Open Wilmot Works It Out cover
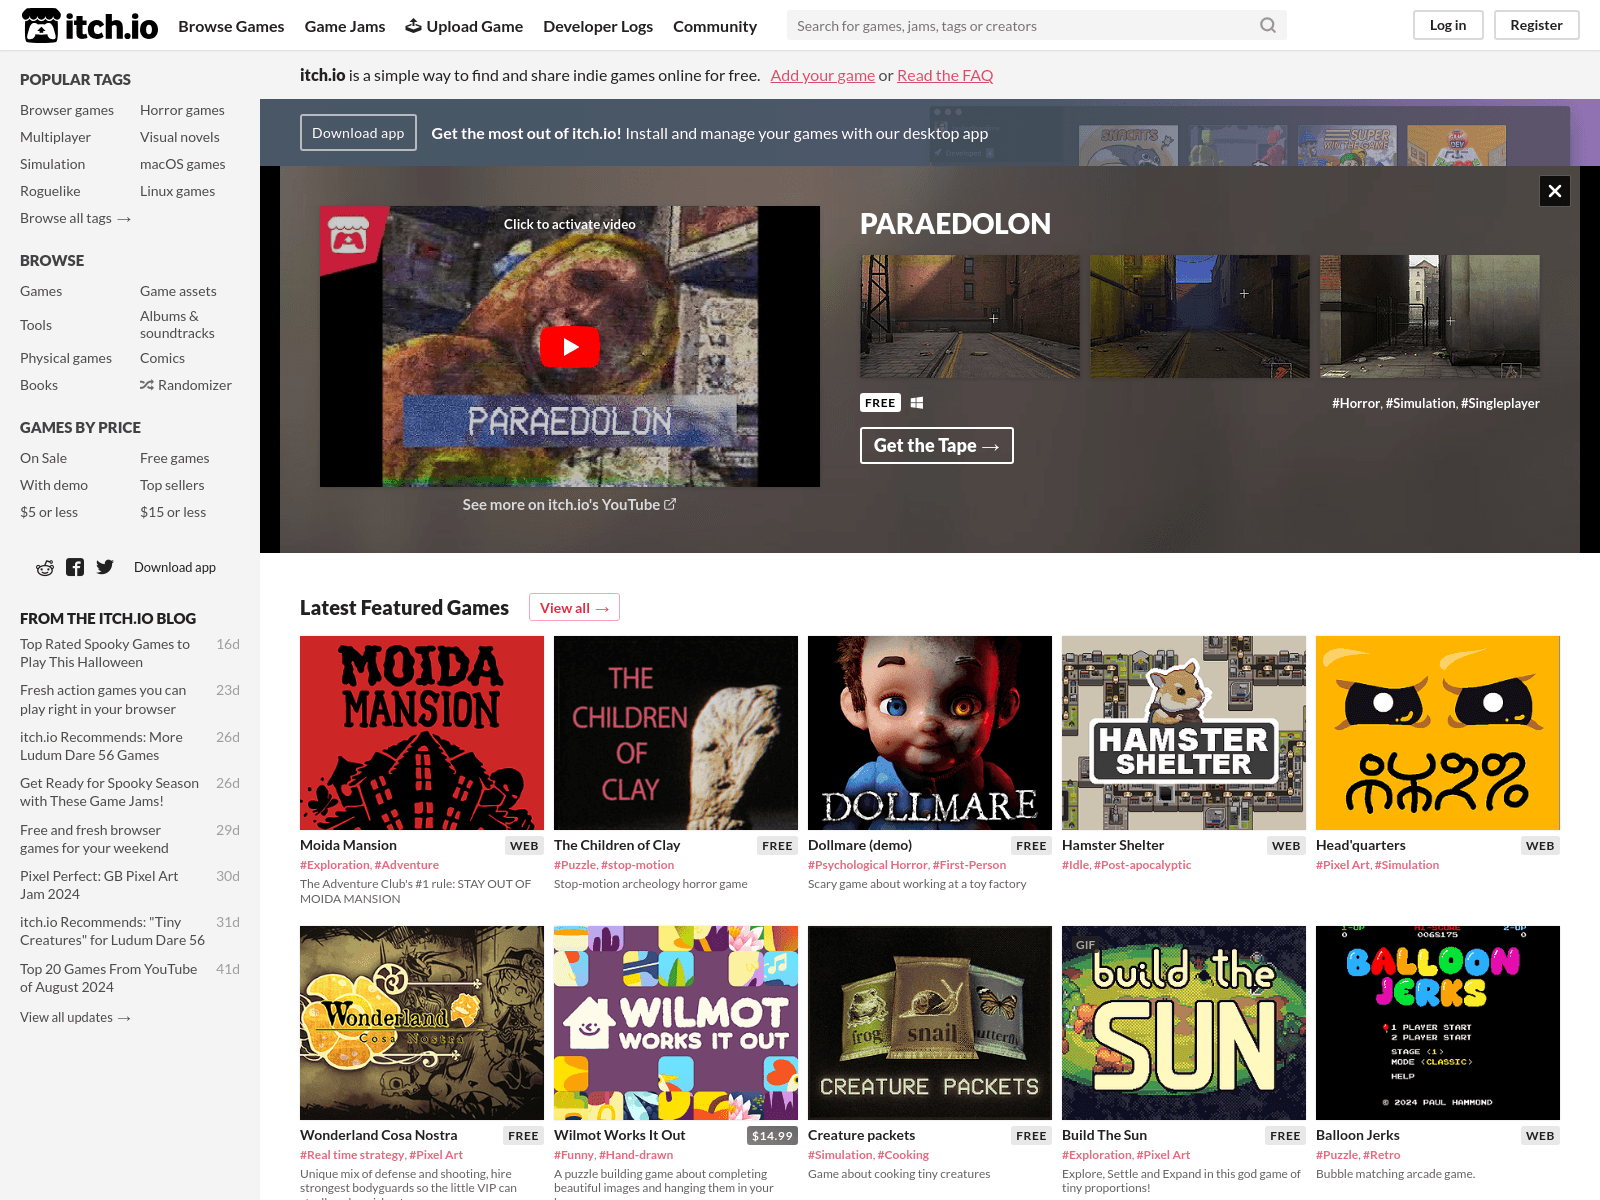 click(x=676, y=1023)
